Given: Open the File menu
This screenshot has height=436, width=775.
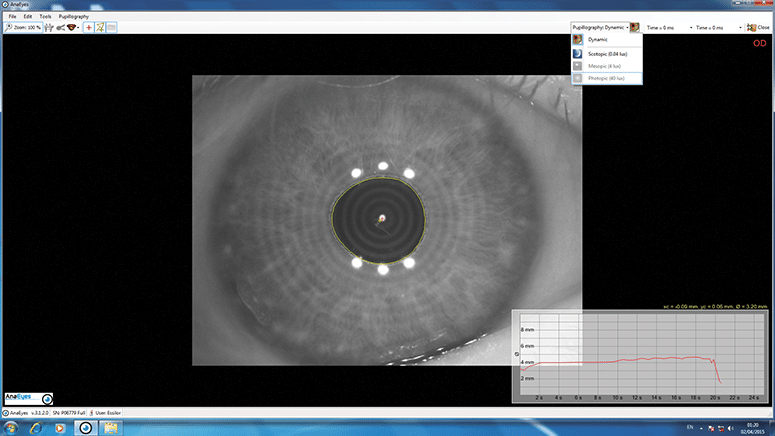Looking at the screenshot, I should coord(12,17).
